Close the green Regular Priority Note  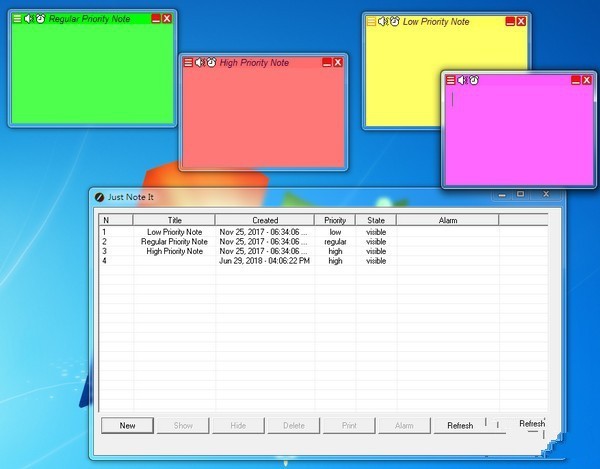(167, 18)
